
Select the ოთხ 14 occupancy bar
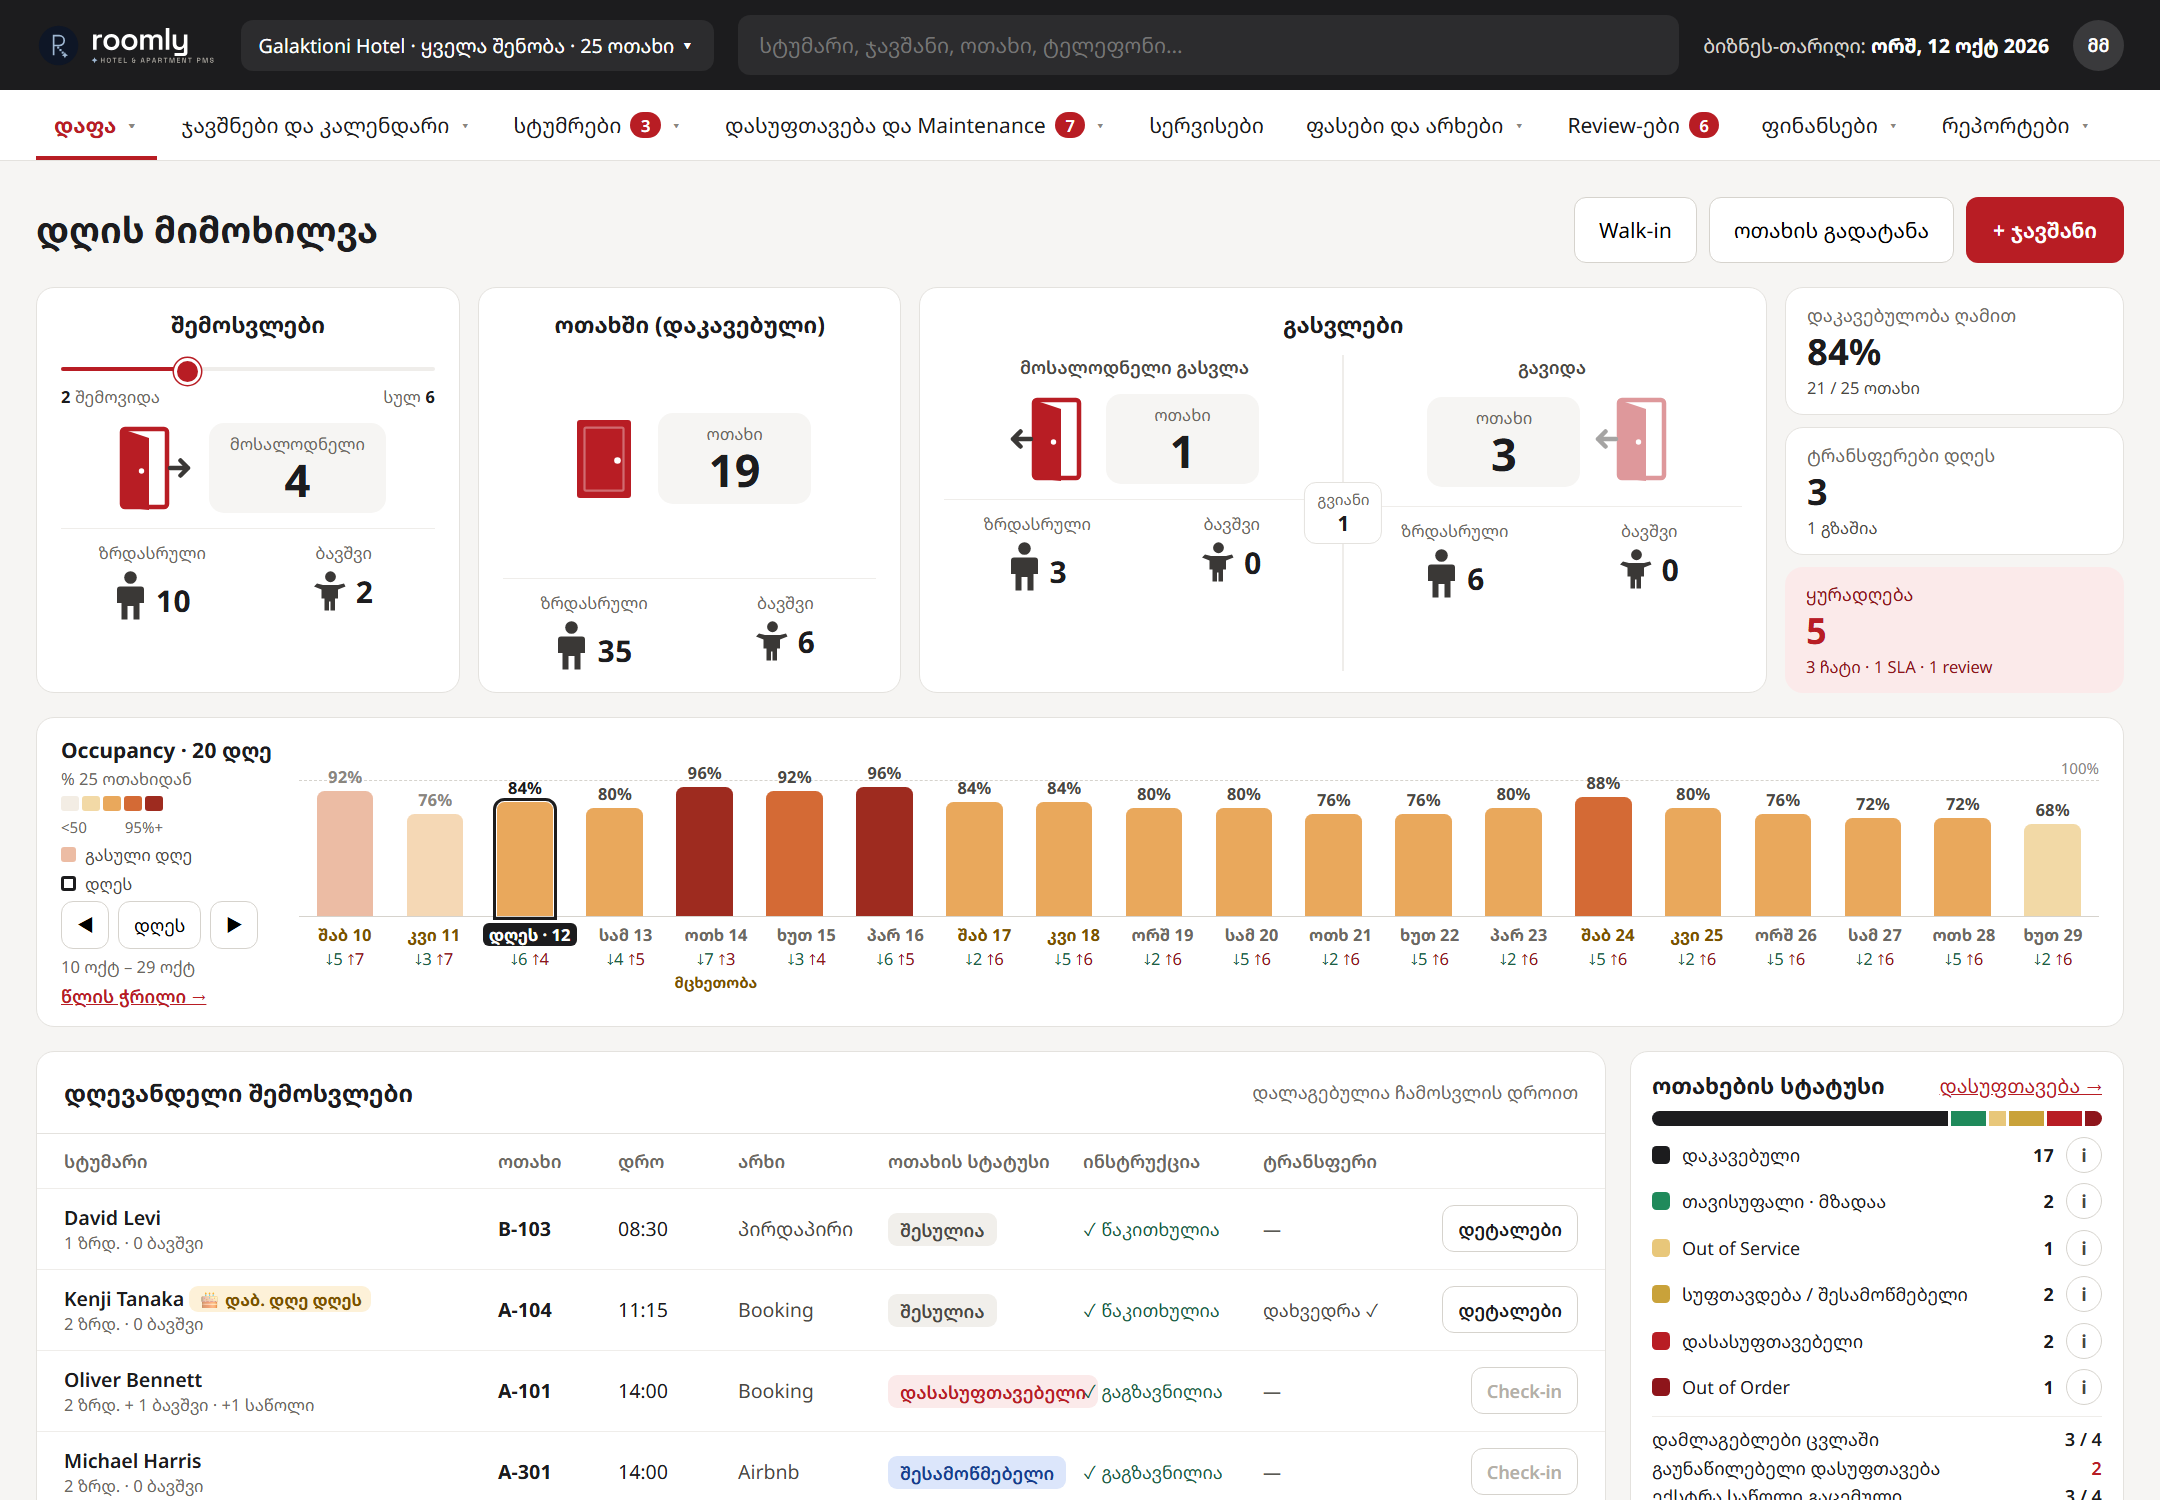coord(705,851)
